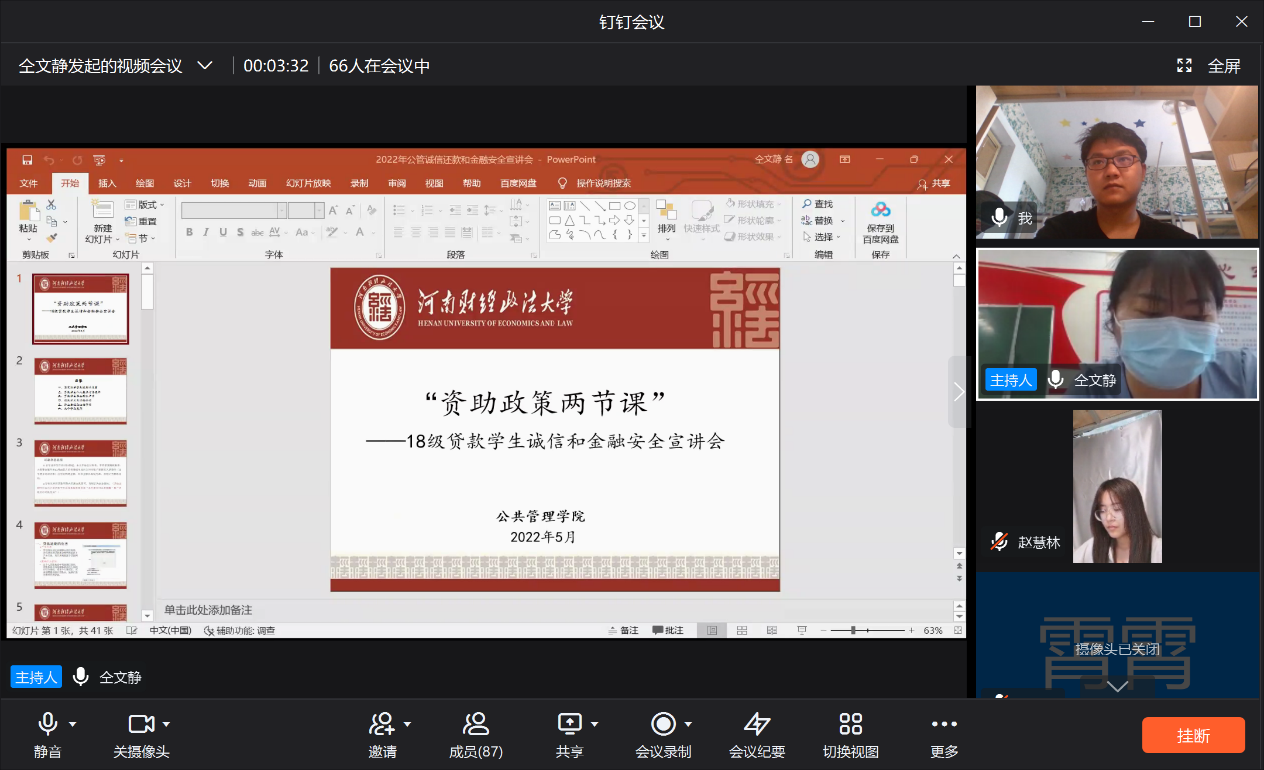Toggle the 备注 notes pane

tap(623, 631)
